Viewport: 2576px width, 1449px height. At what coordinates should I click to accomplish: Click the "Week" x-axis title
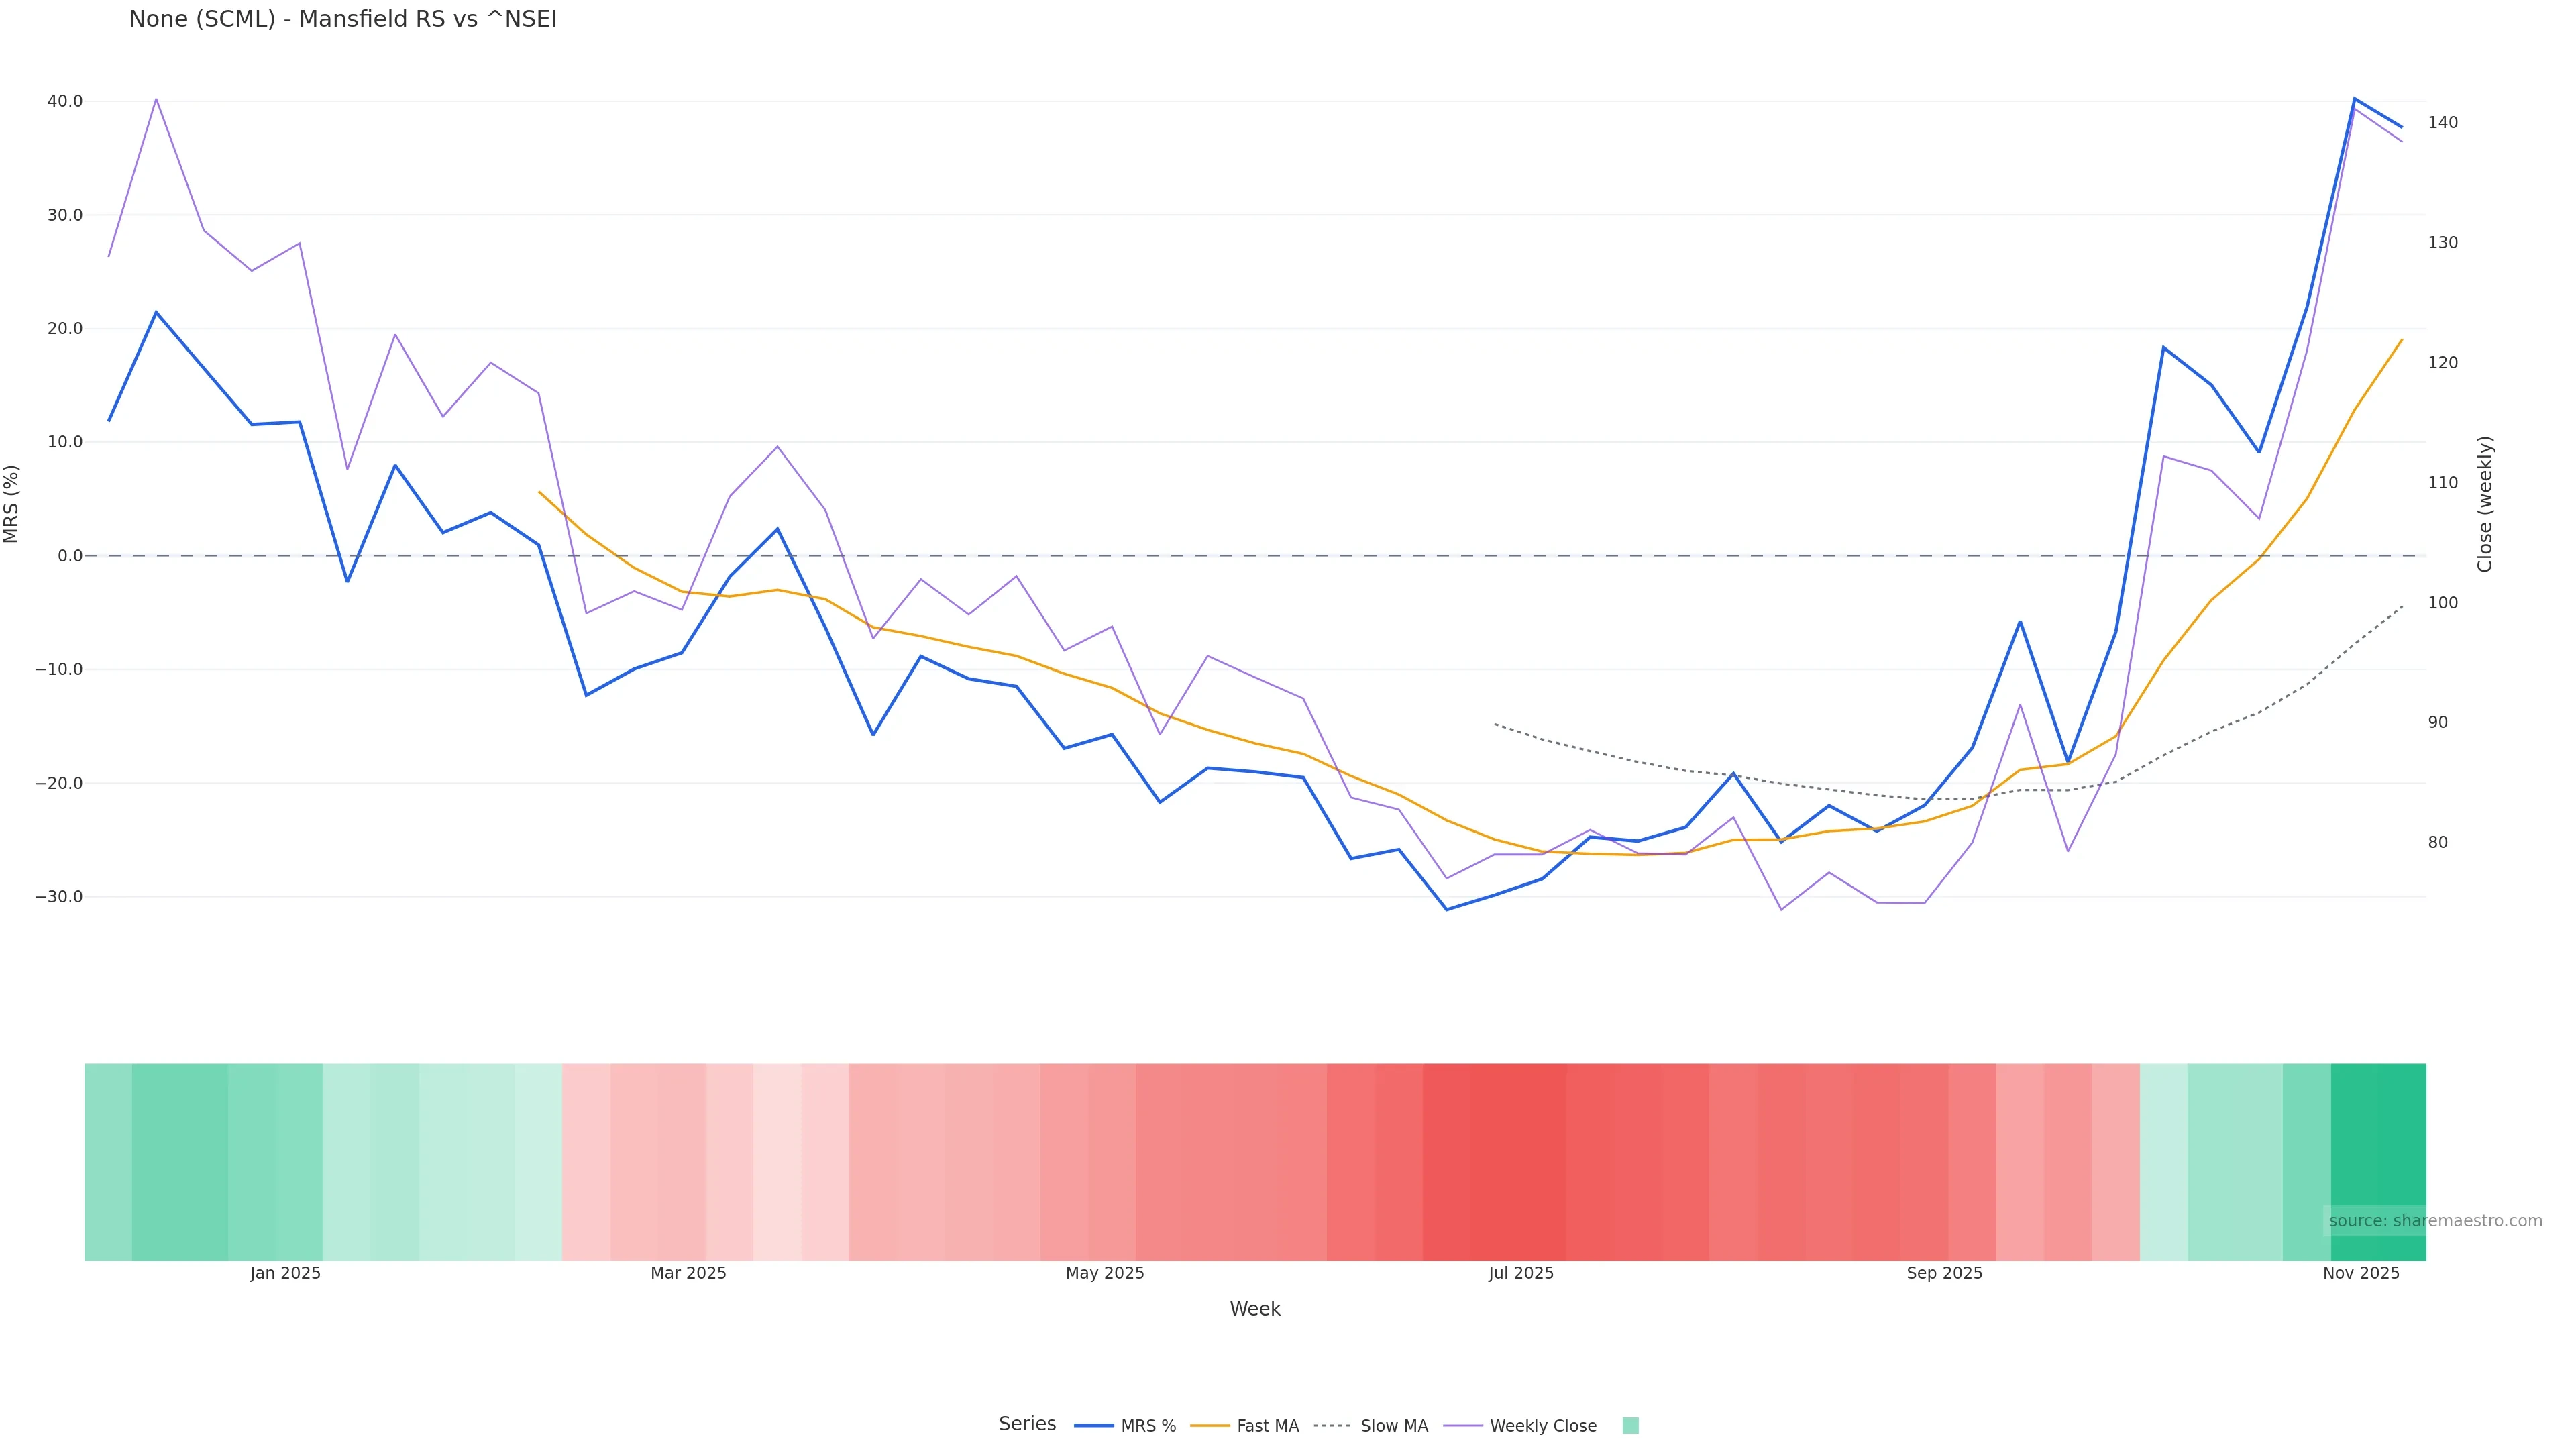pos(1254,1309)
